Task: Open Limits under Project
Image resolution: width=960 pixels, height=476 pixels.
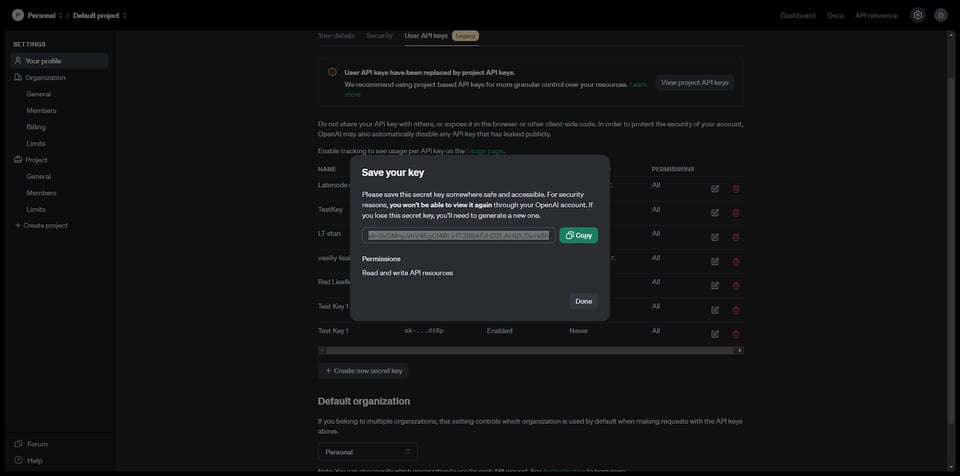Action: [36, 210]
